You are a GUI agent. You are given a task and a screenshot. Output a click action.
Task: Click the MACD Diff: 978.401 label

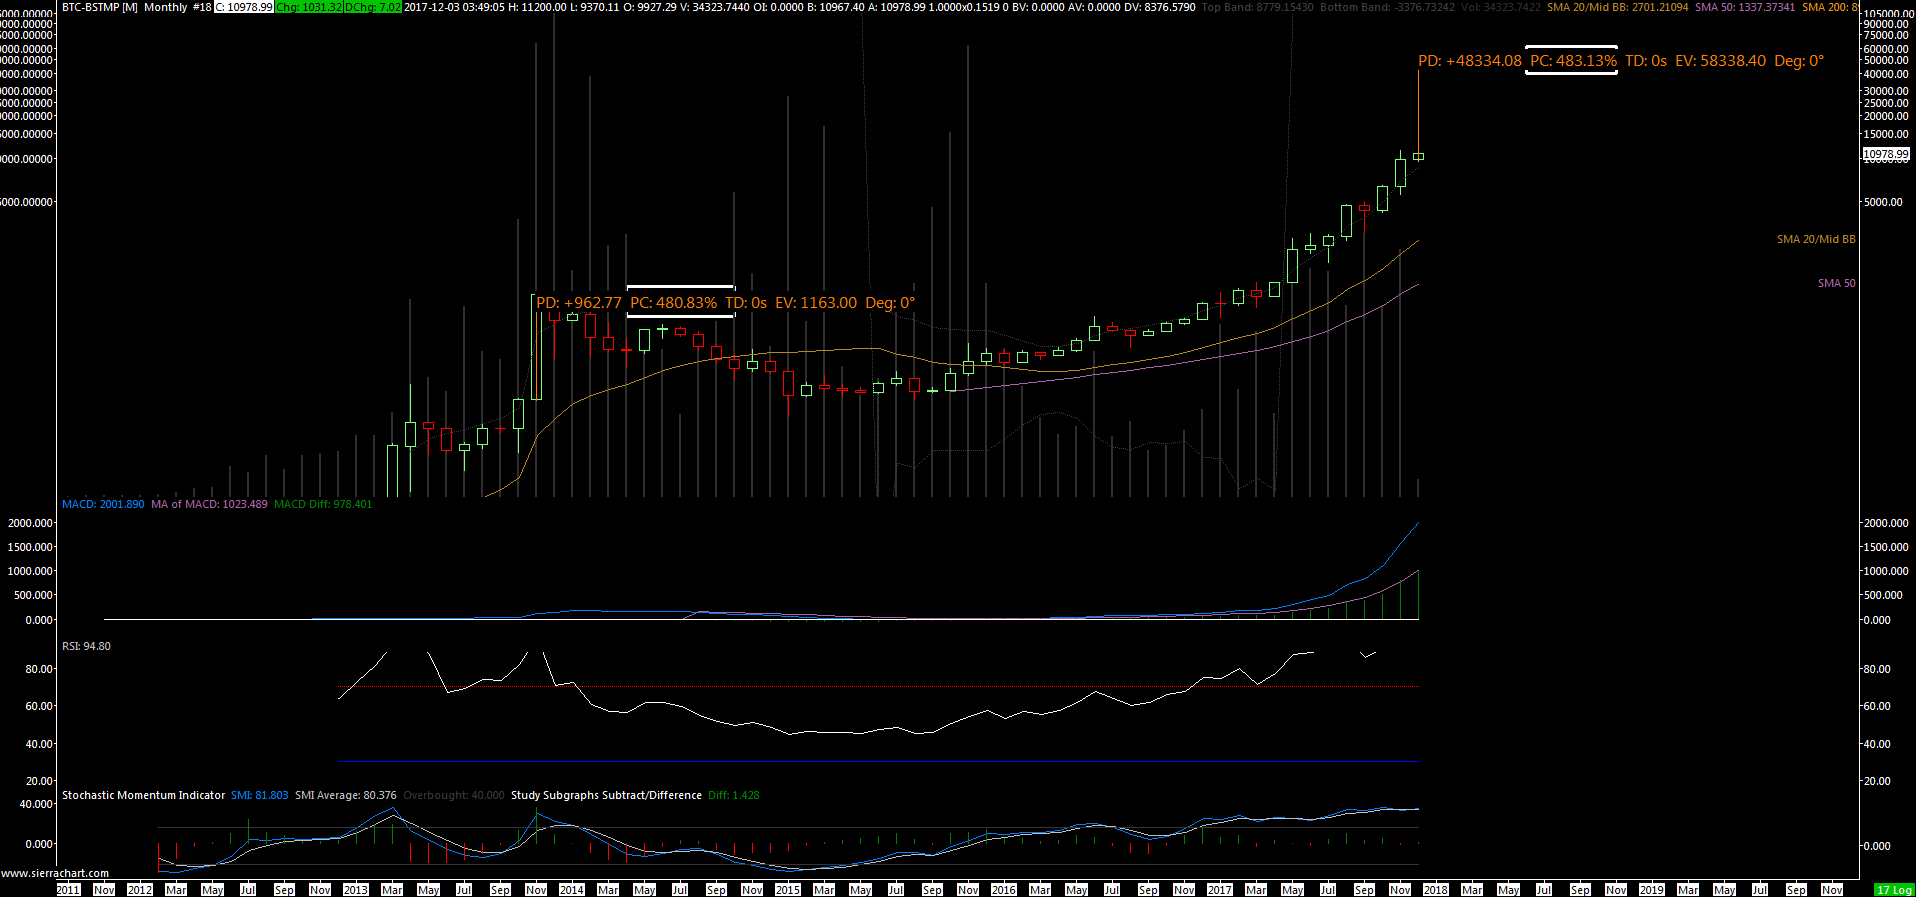323,504
